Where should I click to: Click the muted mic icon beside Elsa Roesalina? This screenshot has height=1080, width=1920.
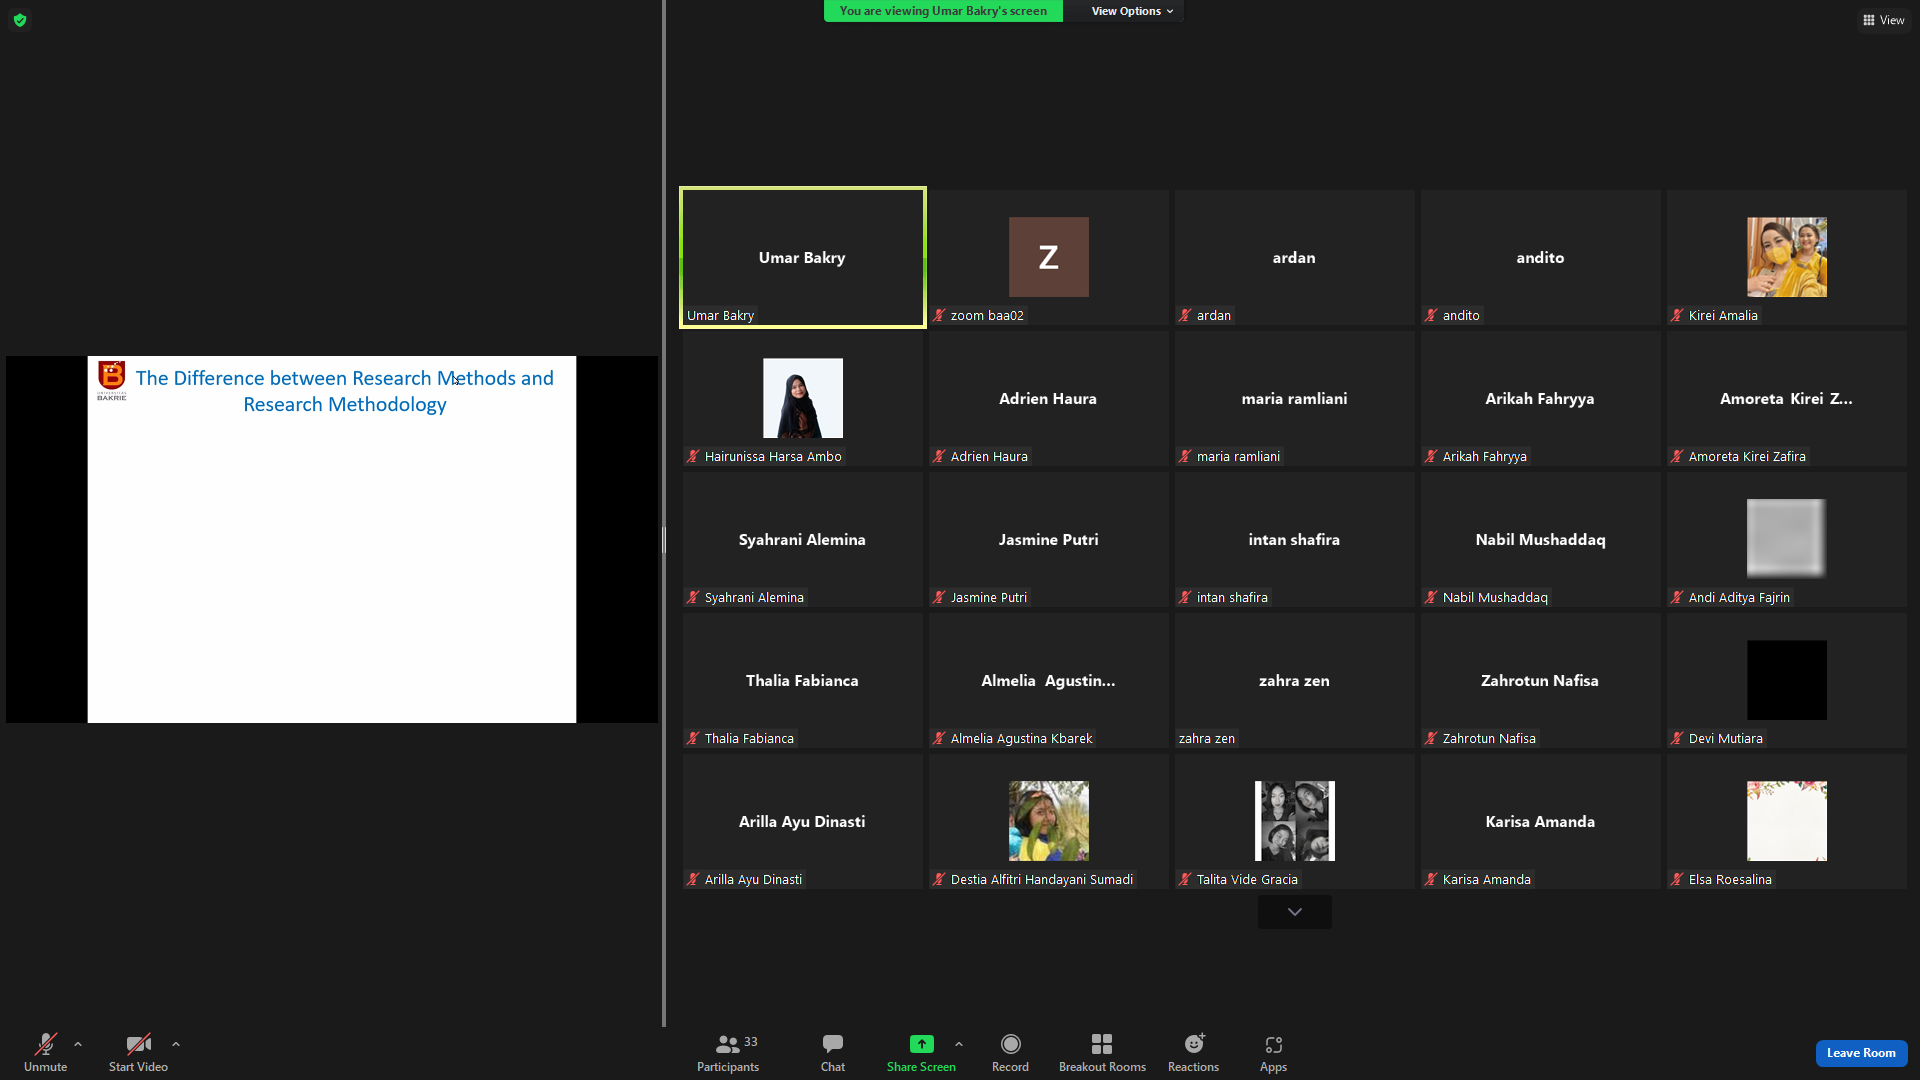coord(1677,880)
